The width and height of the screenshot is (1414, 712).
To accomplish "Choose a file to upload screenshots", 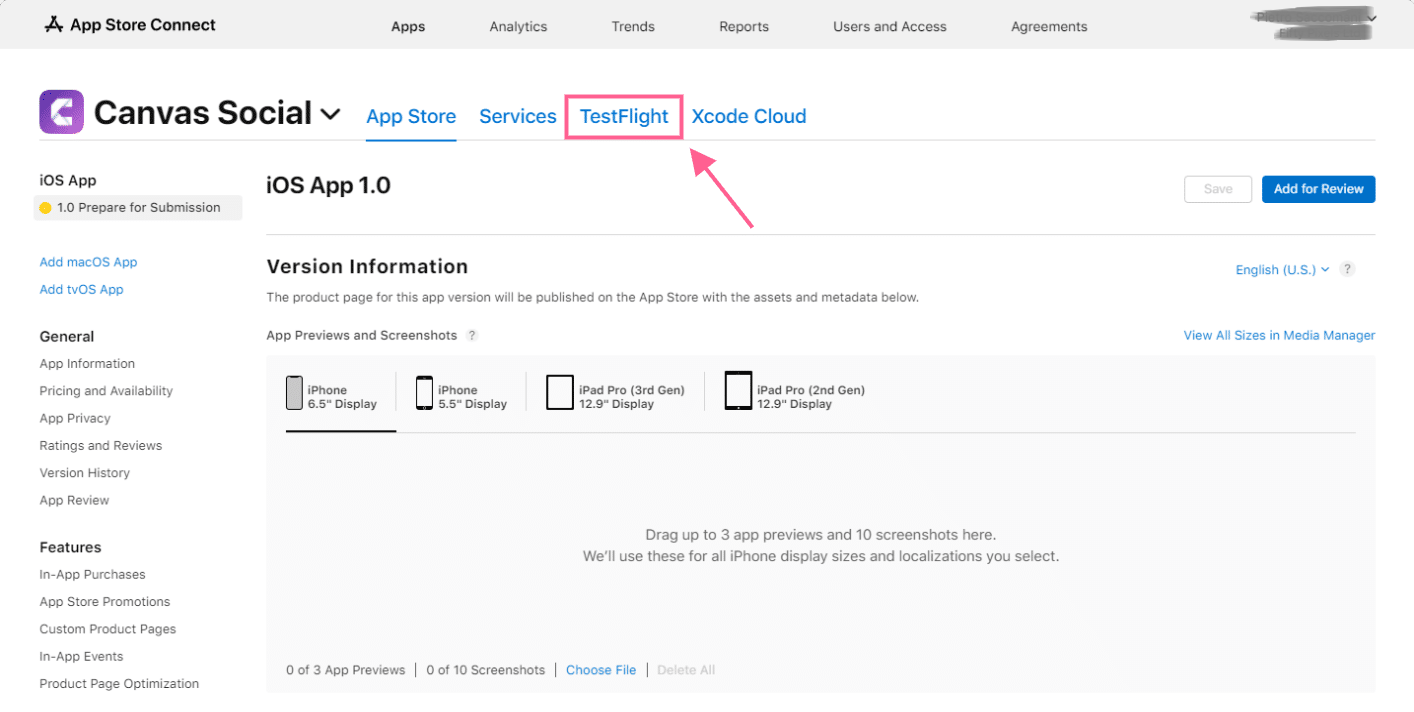I will (600, 669).
